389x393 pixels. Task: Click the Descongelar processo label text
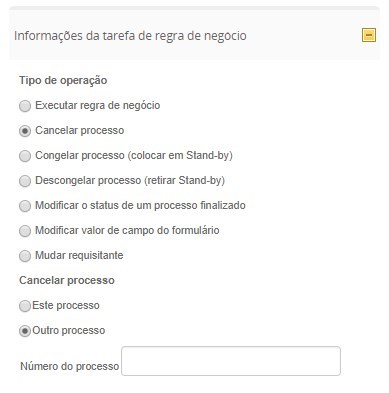point(130,180)
